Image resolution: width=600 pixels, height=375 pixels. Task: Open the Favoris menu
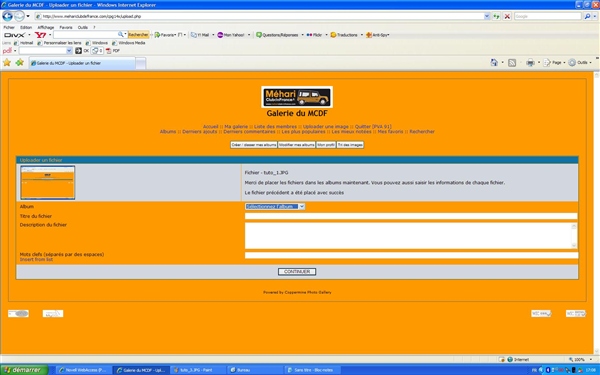coord(66,27)
